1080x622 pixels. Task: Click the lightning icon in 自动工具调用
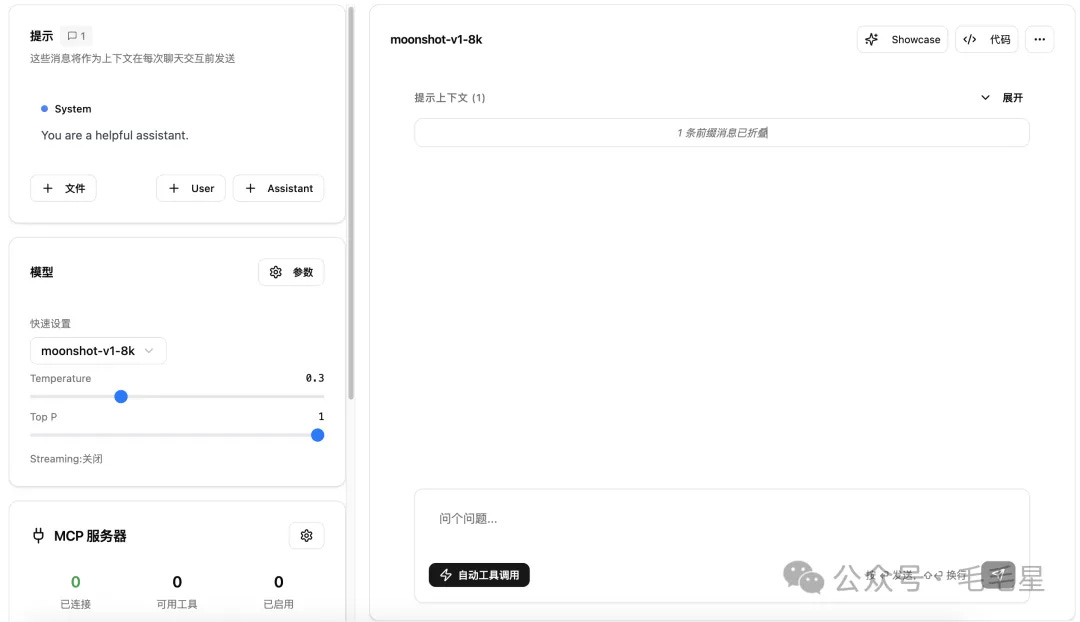coord(446,575)
